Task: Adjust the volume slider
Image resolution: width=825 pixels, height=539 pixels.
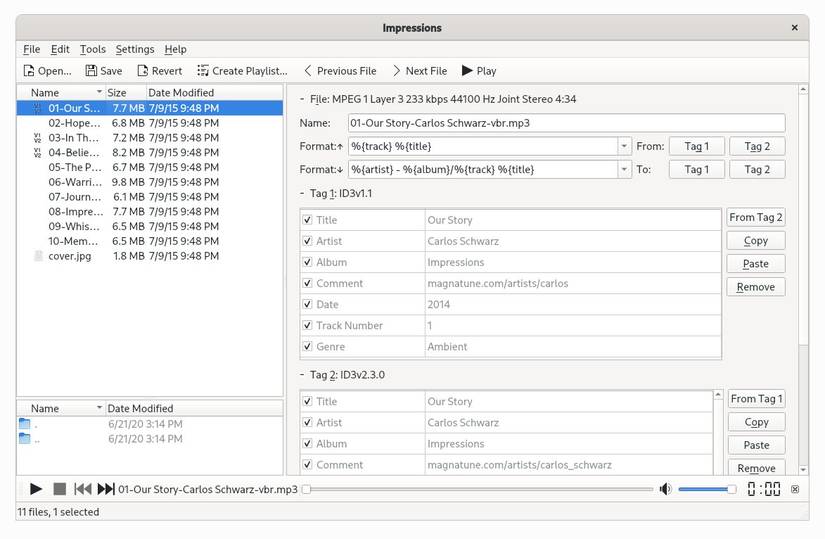Action: (x=707, y=489)
